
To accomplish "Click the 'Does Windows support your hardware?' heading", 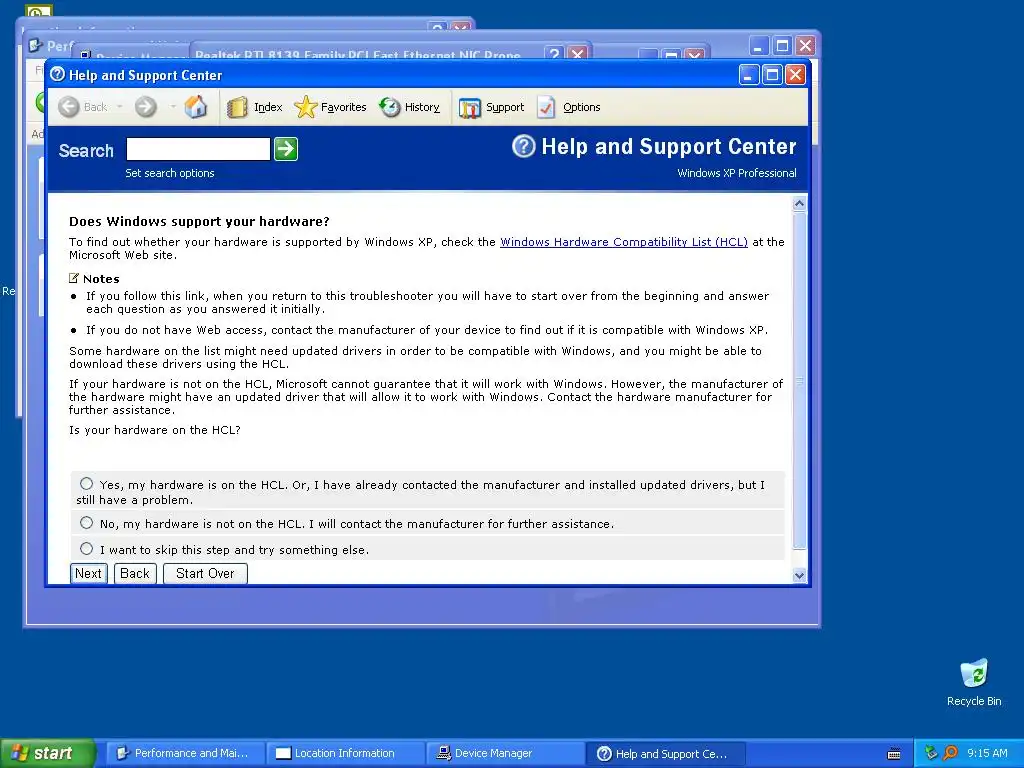I will coord(199,221).
